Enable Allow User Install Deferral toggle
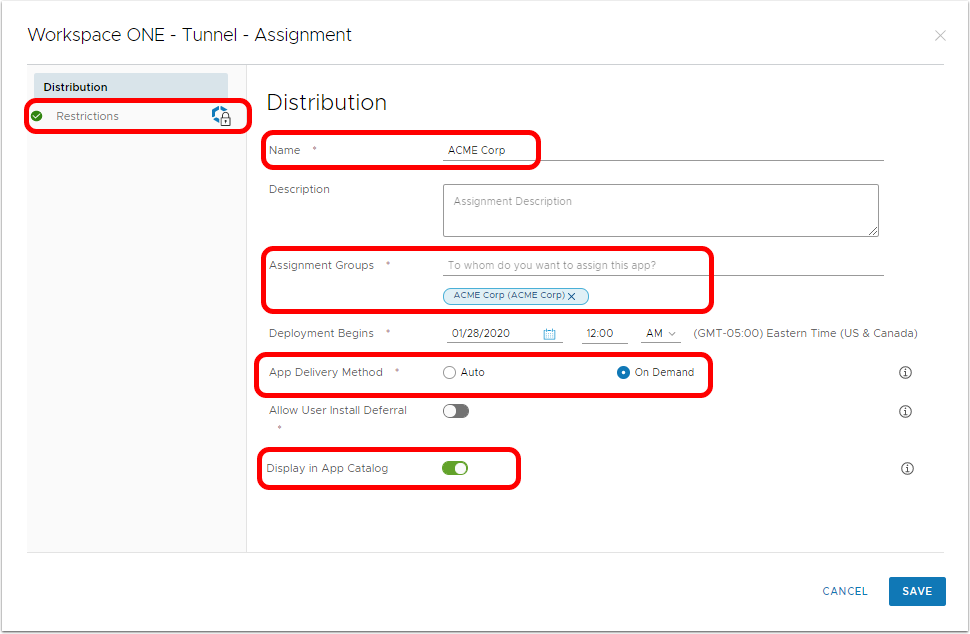The width and height of the screenshot is (970, 634). [x=456, y=411]
